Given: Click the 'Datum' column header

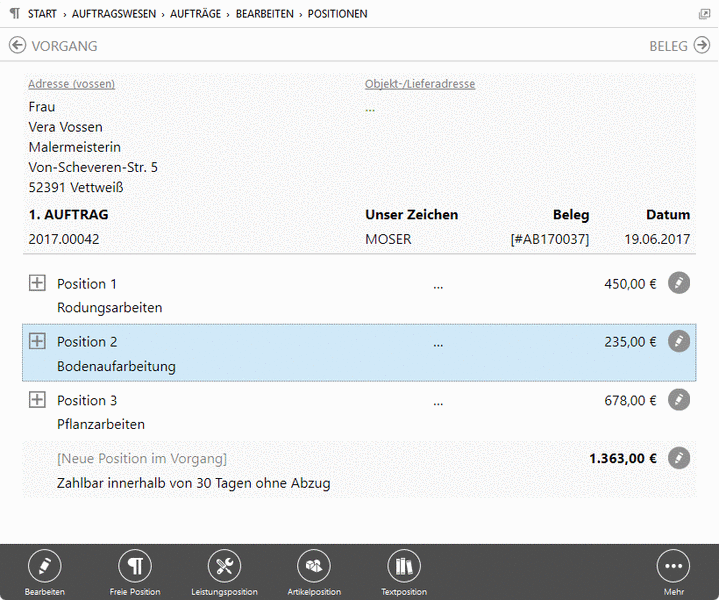Looking at the screenshot, I should click(x=668, y=215).
